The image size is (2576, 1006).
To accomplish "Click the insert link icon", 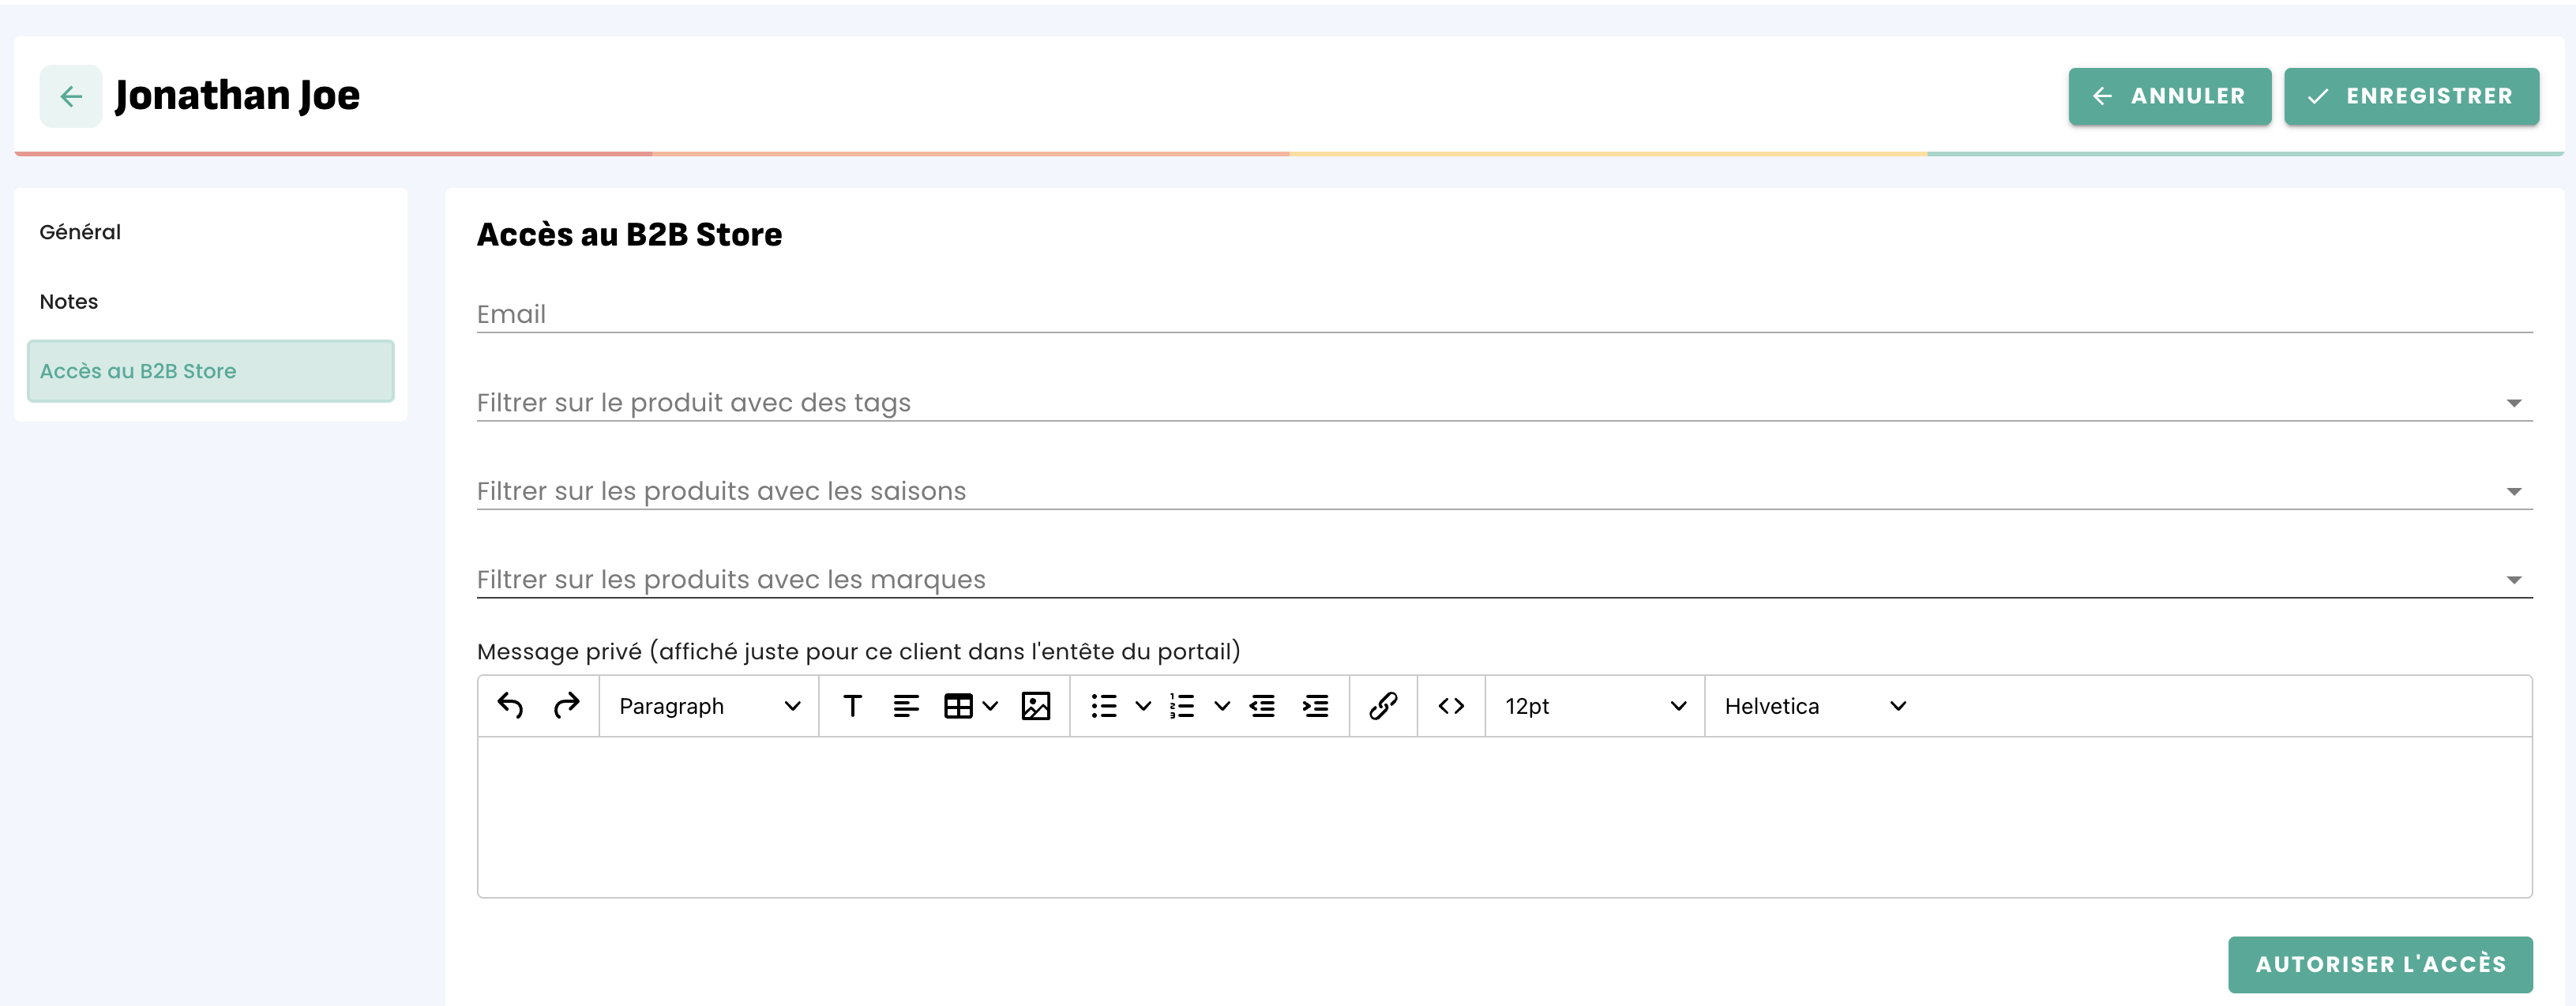I will [1383, 706].
